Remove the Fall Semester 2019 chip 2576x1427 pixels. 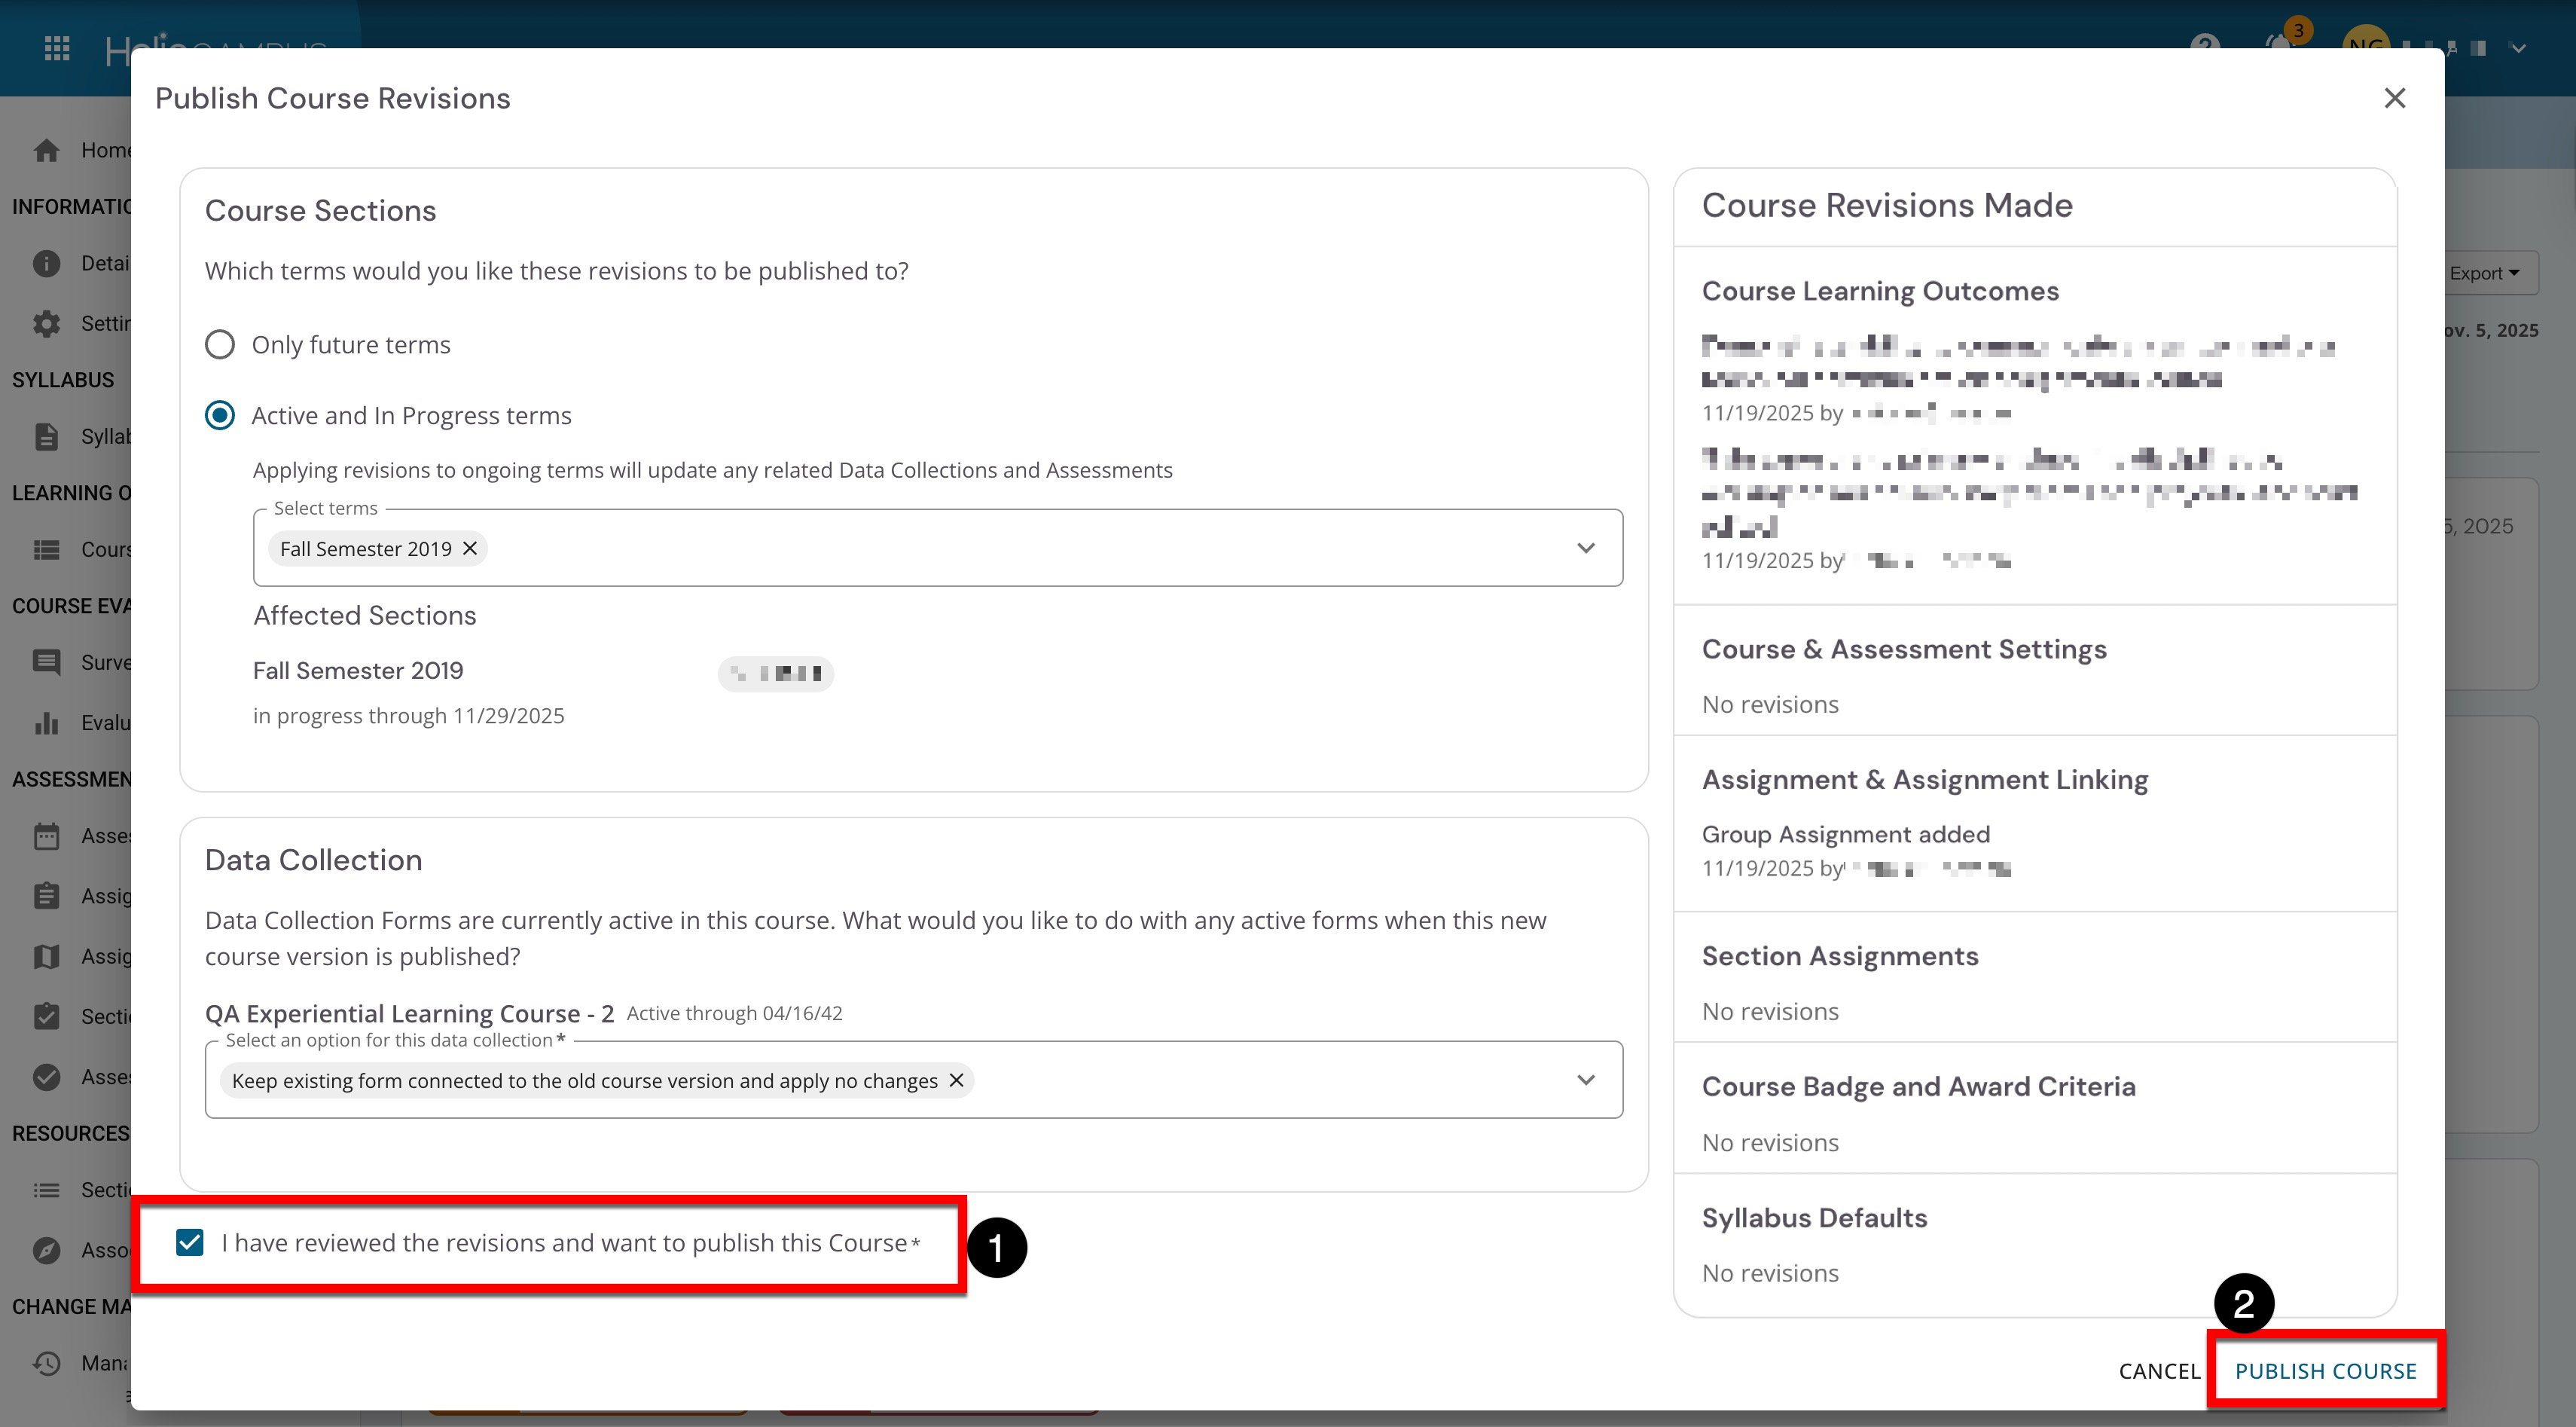pos(469,548)
